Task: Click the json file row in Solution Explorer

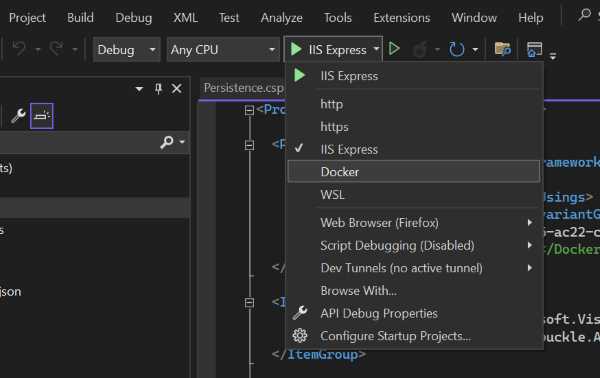Action: pyautogui.click(x=95, y=292)
